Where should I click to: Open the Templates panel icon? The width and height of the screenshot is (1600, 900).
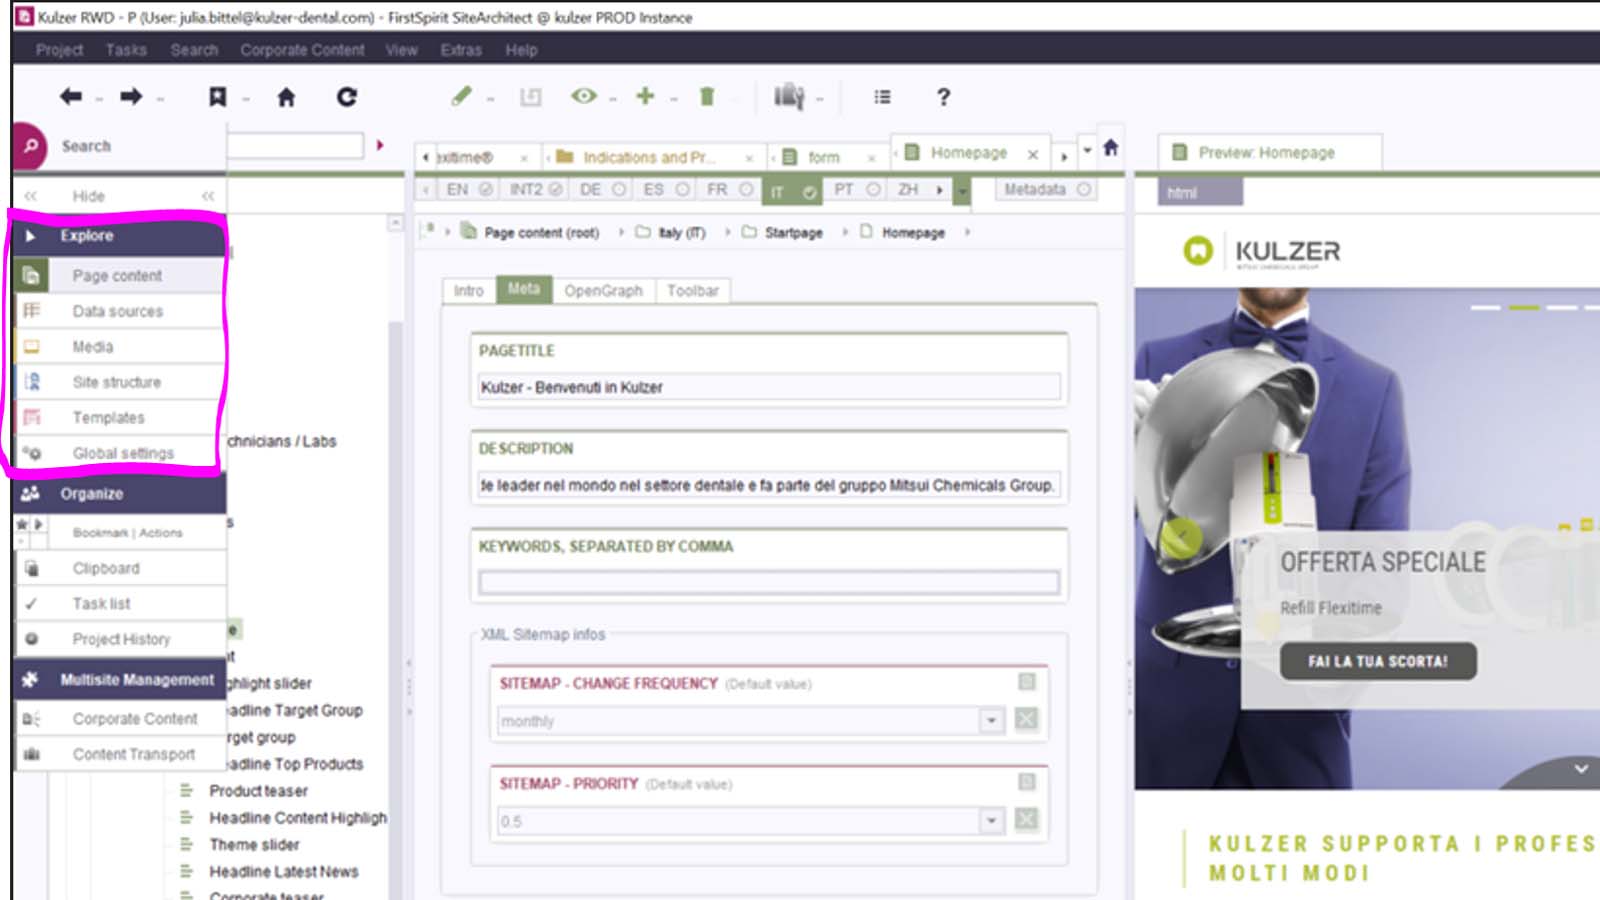[x=34, y=417]
